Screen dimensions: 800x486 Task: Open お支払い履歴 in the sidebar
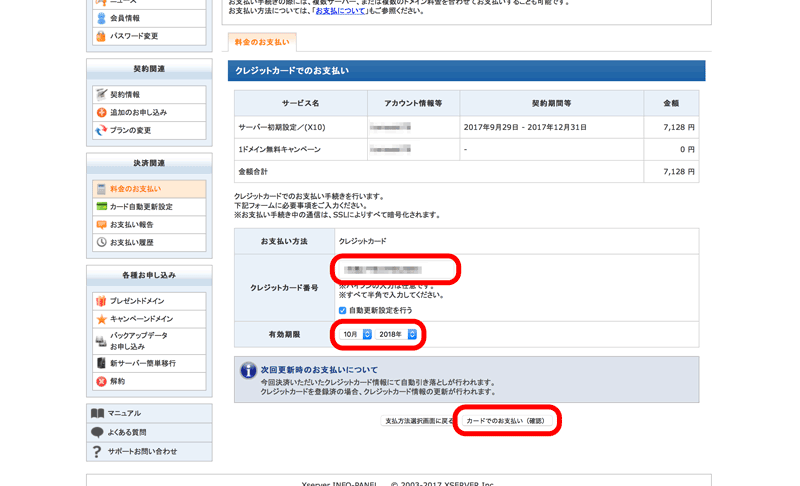pos(149,242)
